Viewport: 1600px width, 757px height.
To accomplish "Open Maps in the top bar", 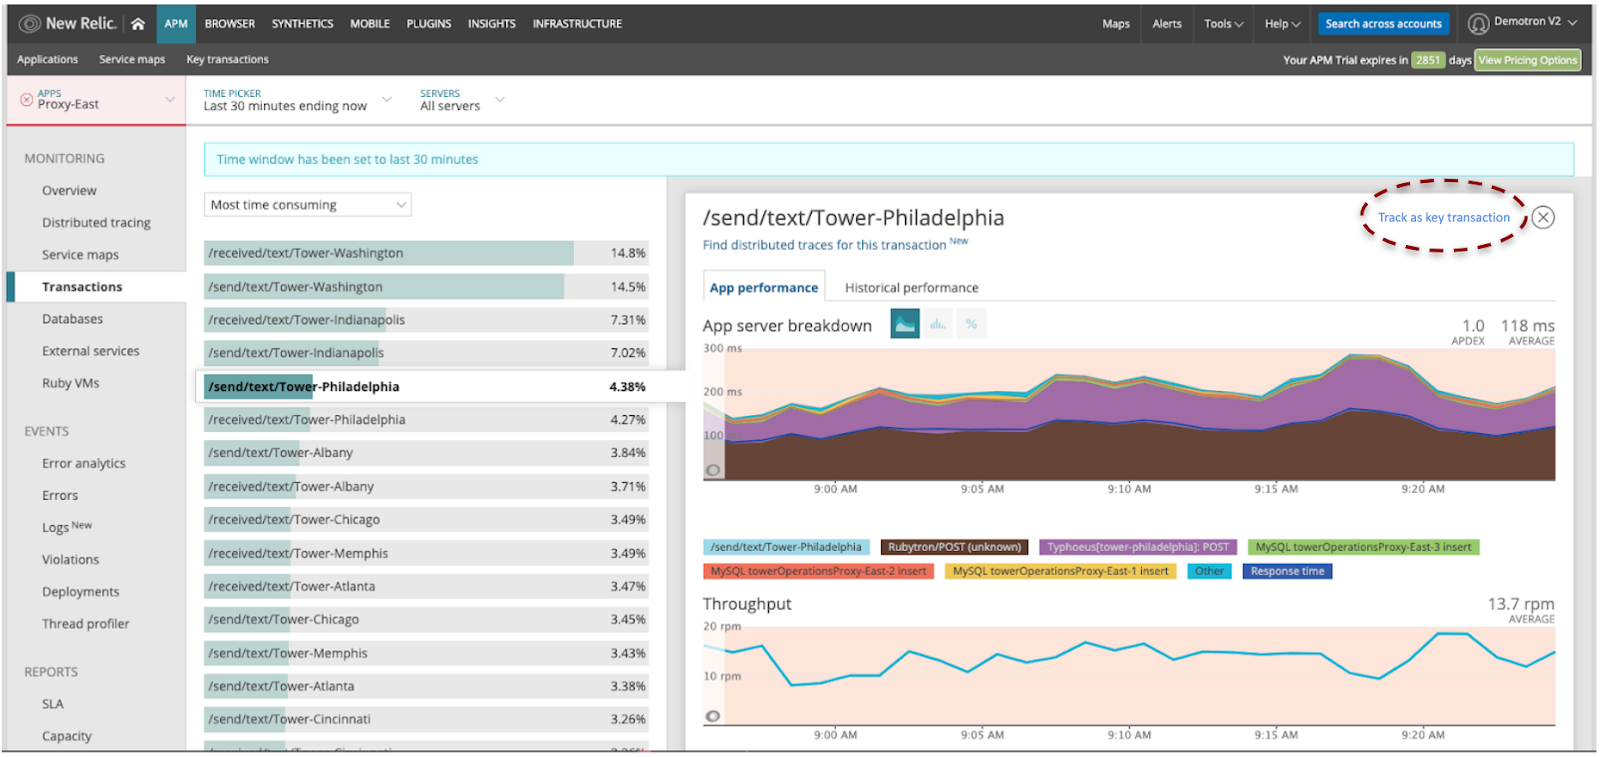I will (x=1116, y=24).
